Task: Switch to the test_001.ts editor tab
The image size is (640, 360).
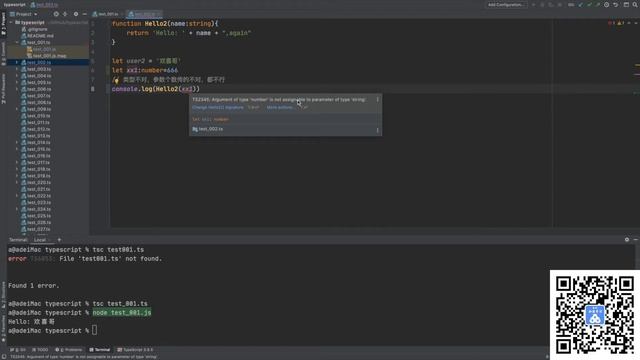Action: [x=106, y=14]
